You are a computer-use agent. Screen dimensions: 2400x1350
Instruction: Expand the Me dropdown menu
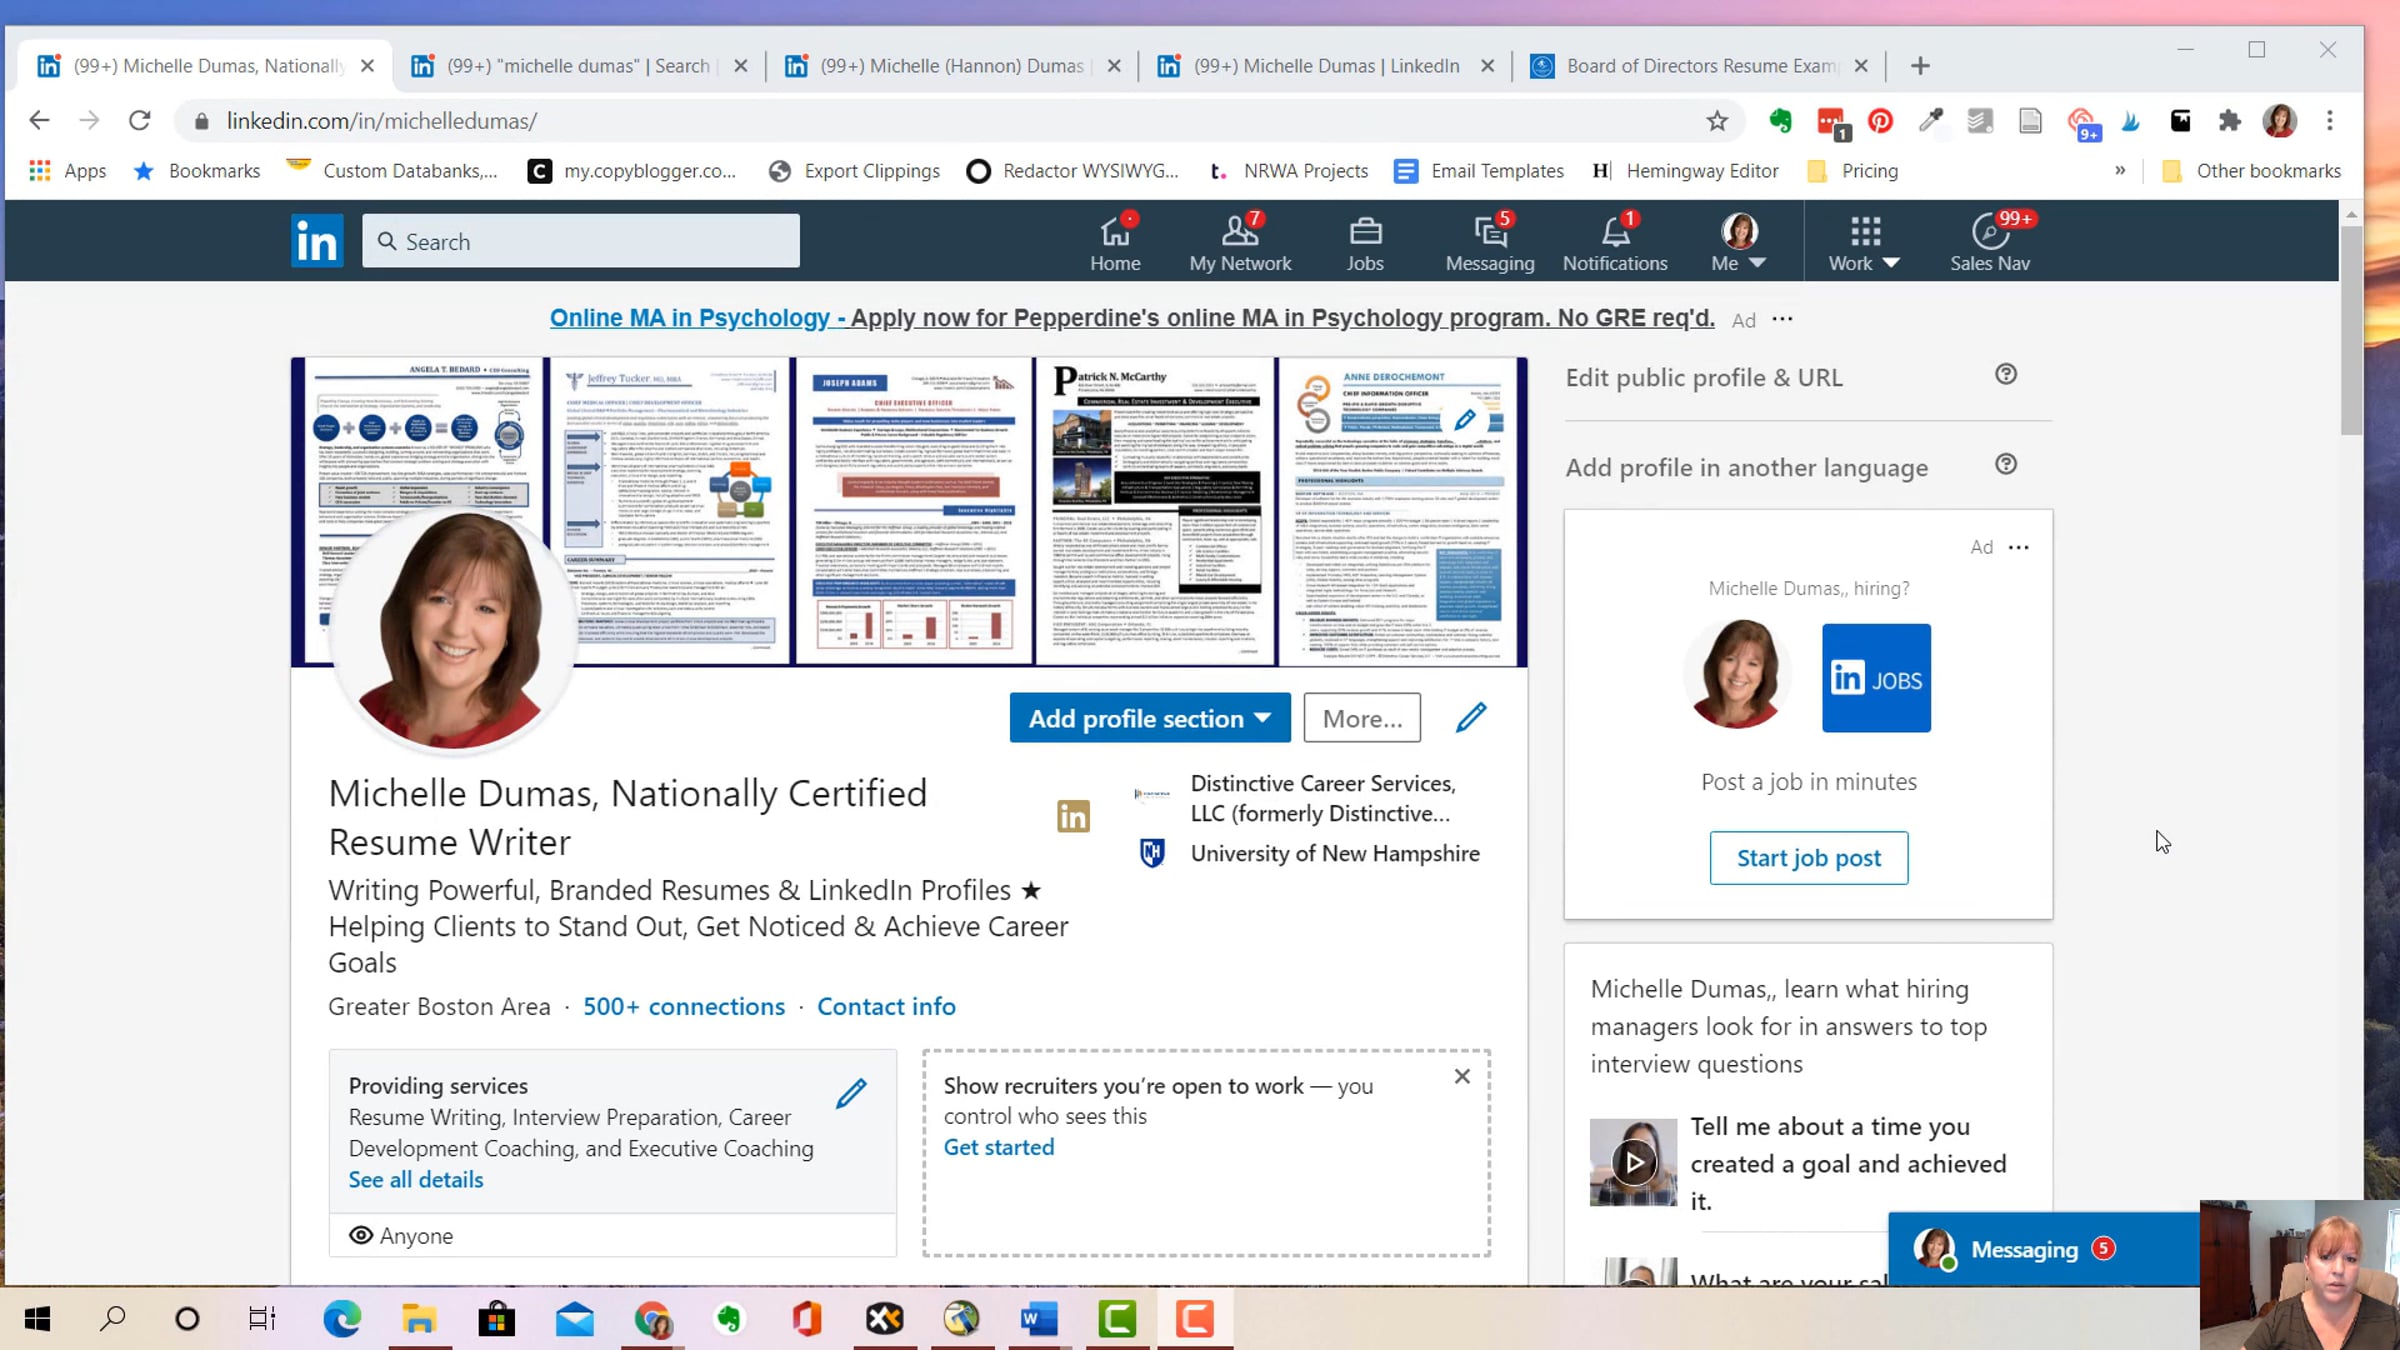(x=1739, y=243)
